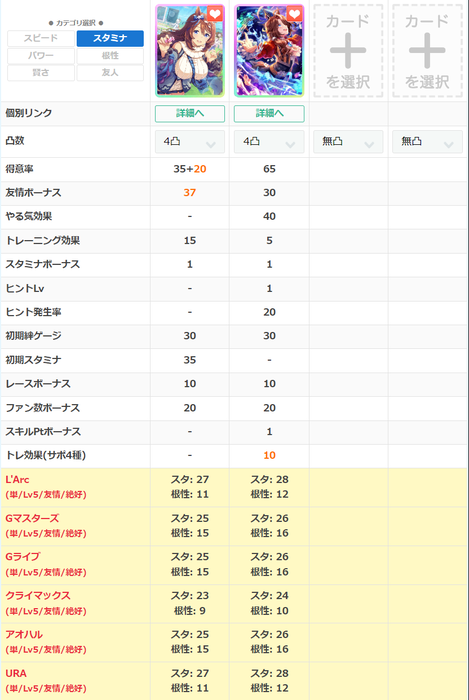Add a card in fourth slot
469x700 pixels.
click(427, 51)
